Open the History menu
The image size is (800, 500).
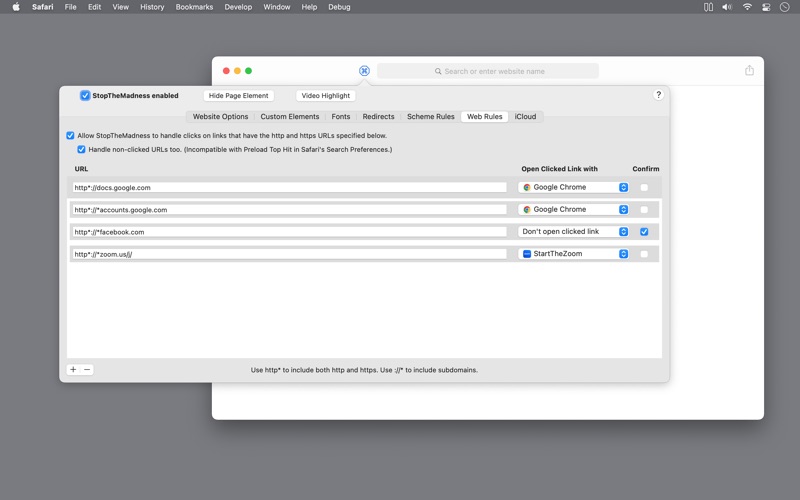[152, 7]
